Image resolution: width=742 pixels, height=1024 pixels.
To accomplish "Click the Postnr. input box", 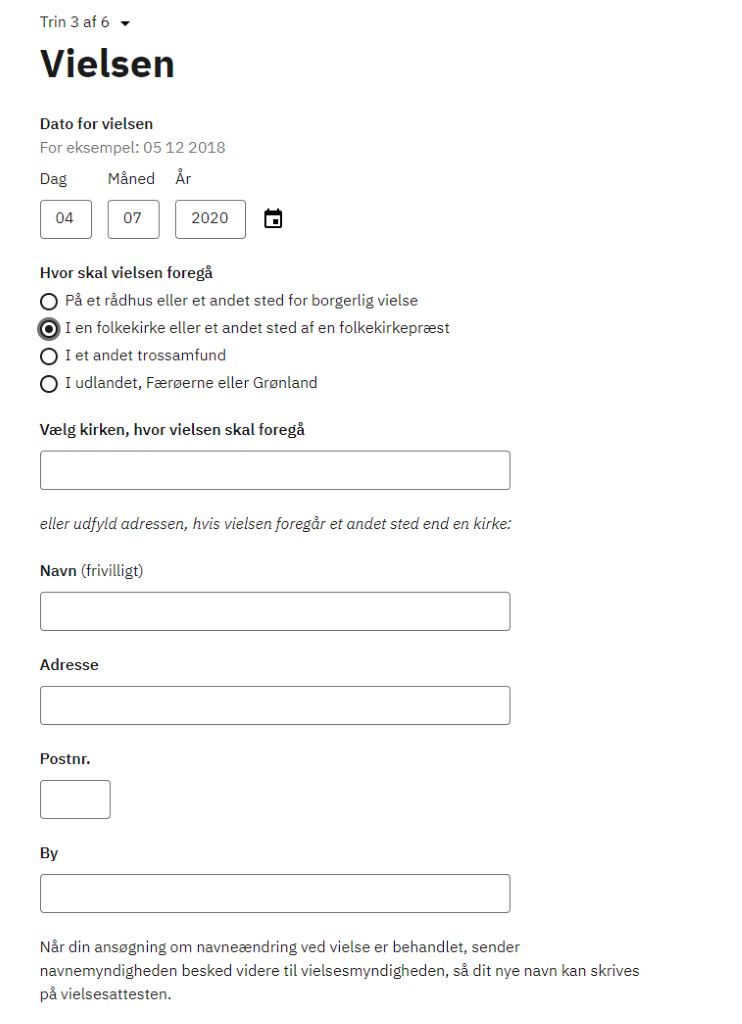I will pyautogui.click(x=75, y=799).
